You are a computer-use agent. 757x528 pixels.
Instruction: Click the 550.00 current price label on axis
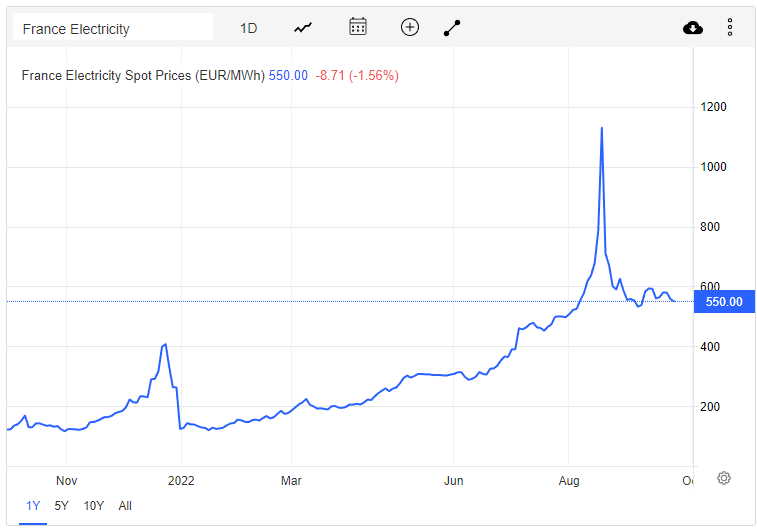click(x=724, y=302)
